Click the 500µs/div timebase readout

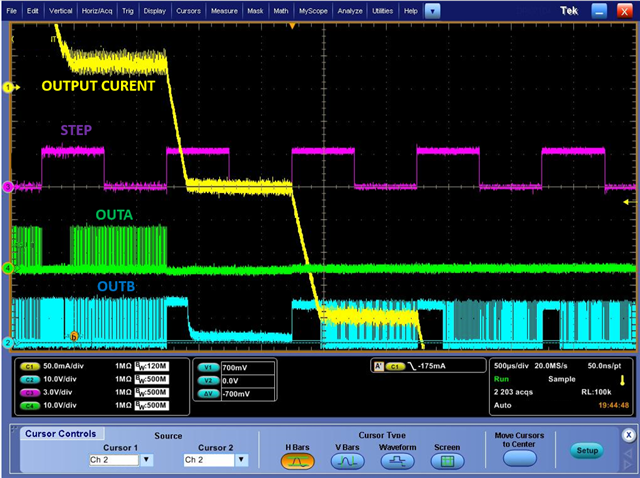click(511, 366)
